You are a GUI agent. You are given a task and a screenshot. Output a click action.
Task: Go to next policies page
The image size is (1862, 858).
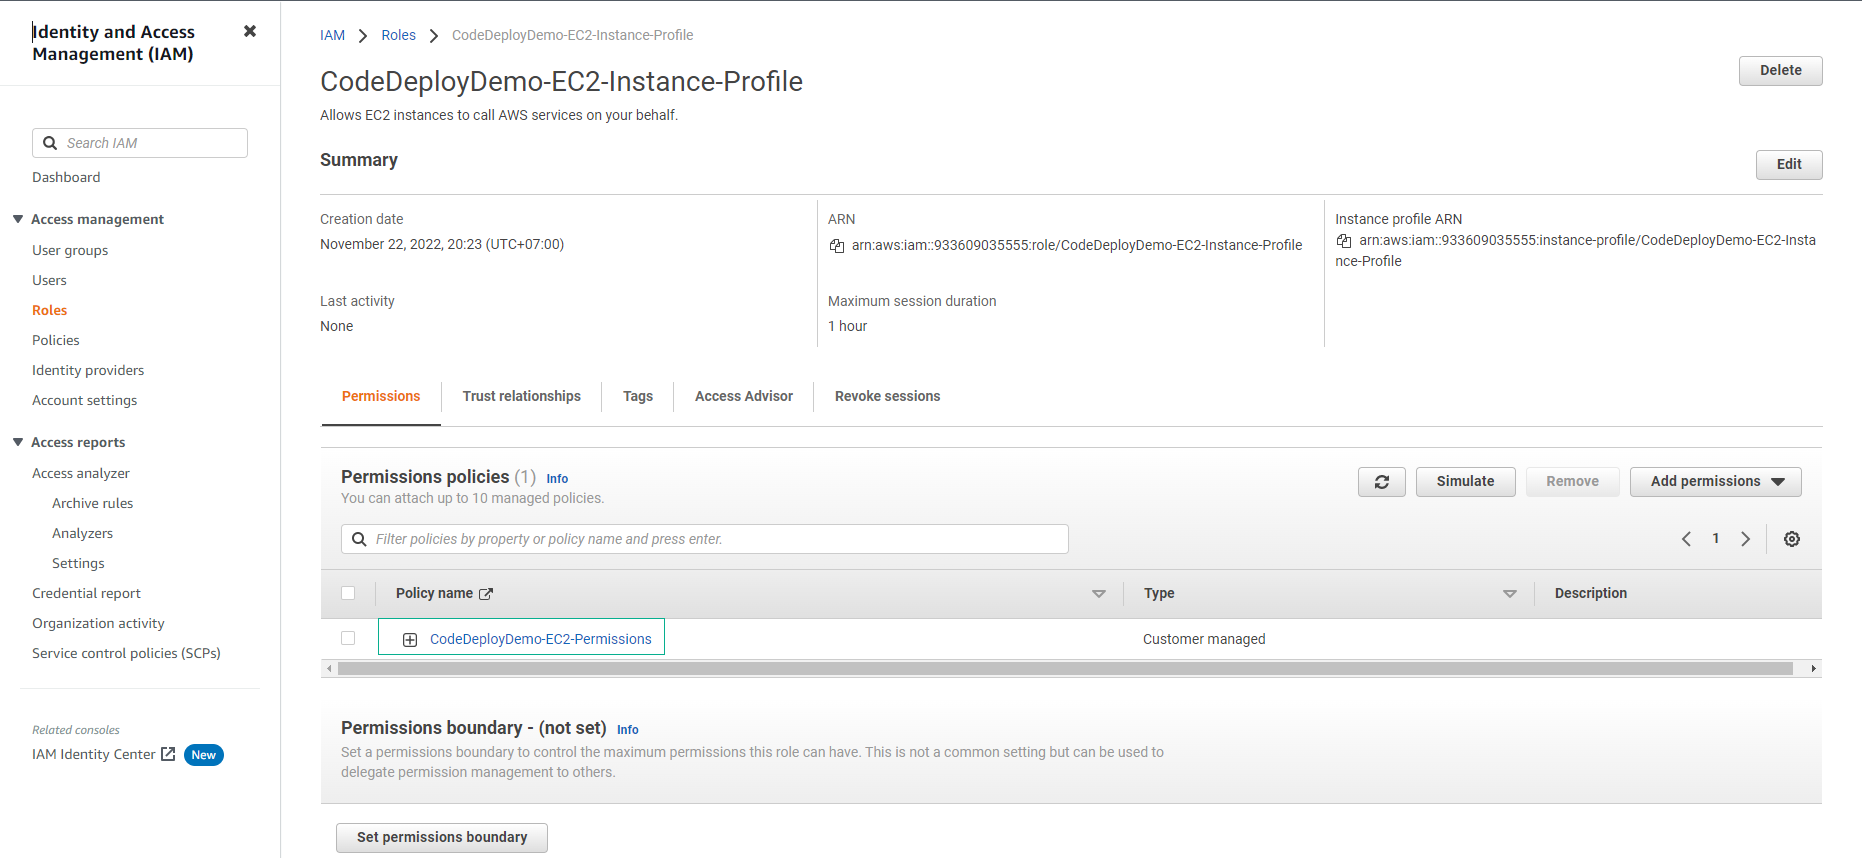1745,539
